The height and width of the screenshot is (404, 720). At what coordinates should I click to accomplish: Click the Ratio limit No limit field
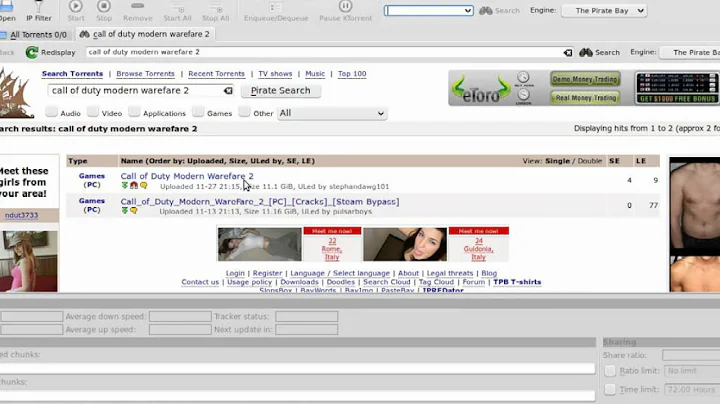[692, 370]
